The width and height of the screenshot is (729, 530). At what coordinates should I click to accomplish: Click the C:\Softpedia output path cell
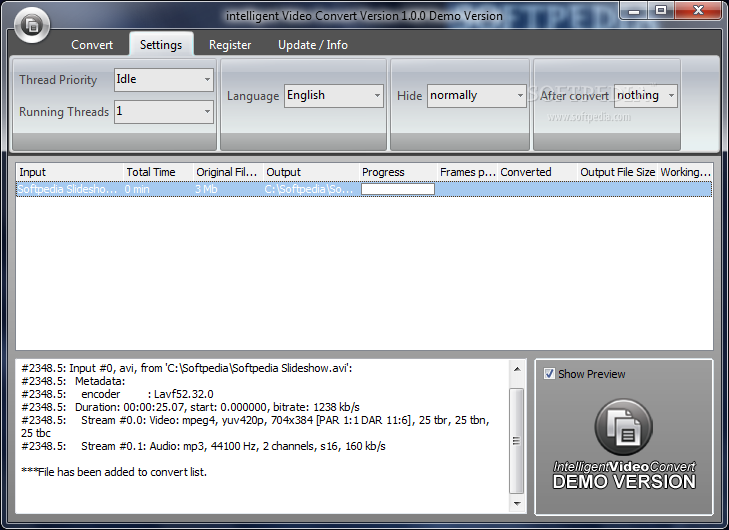(x=309, y=189)
